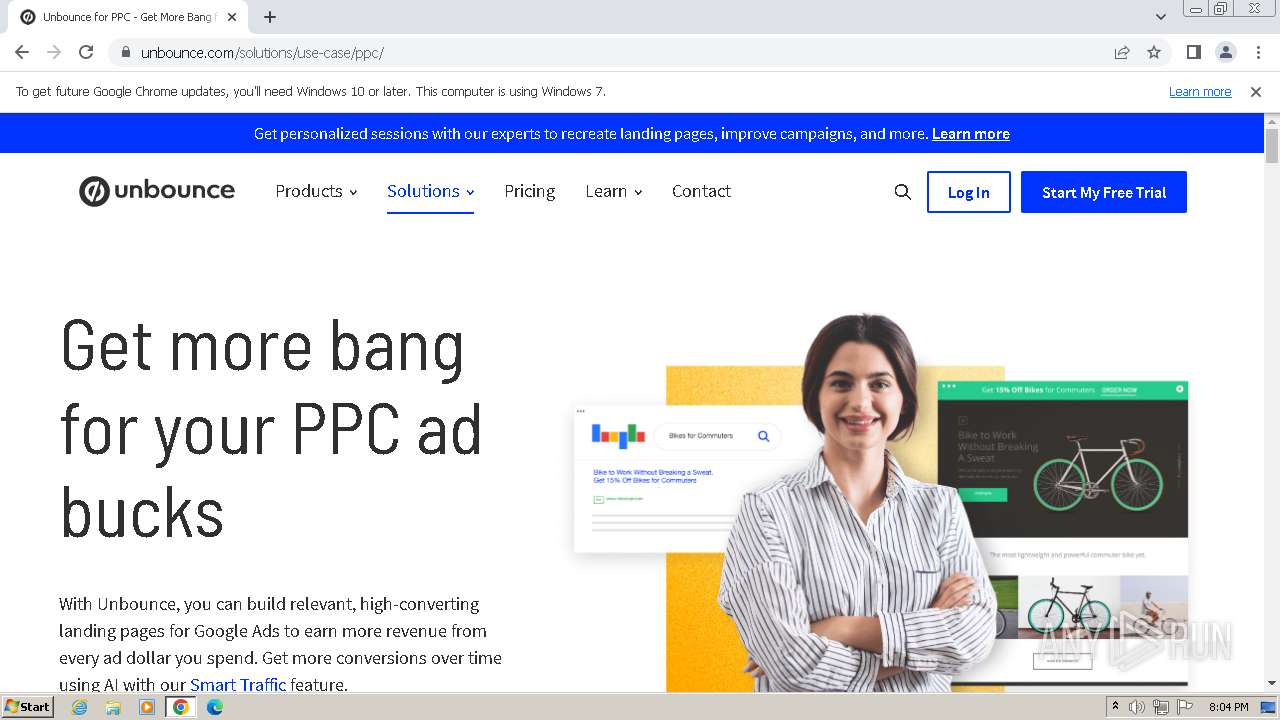
Task: Open the Smart Traffic link
Action: pos(238,685)
